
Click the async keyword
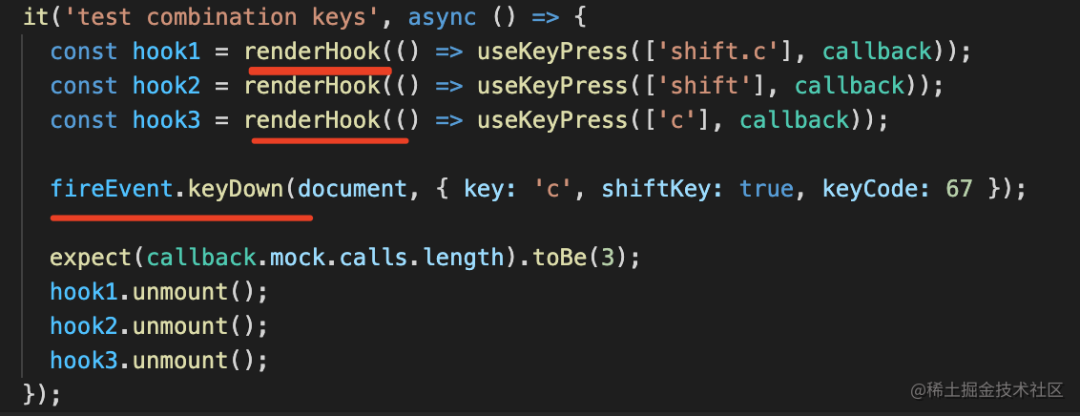[x=442, y=17]
